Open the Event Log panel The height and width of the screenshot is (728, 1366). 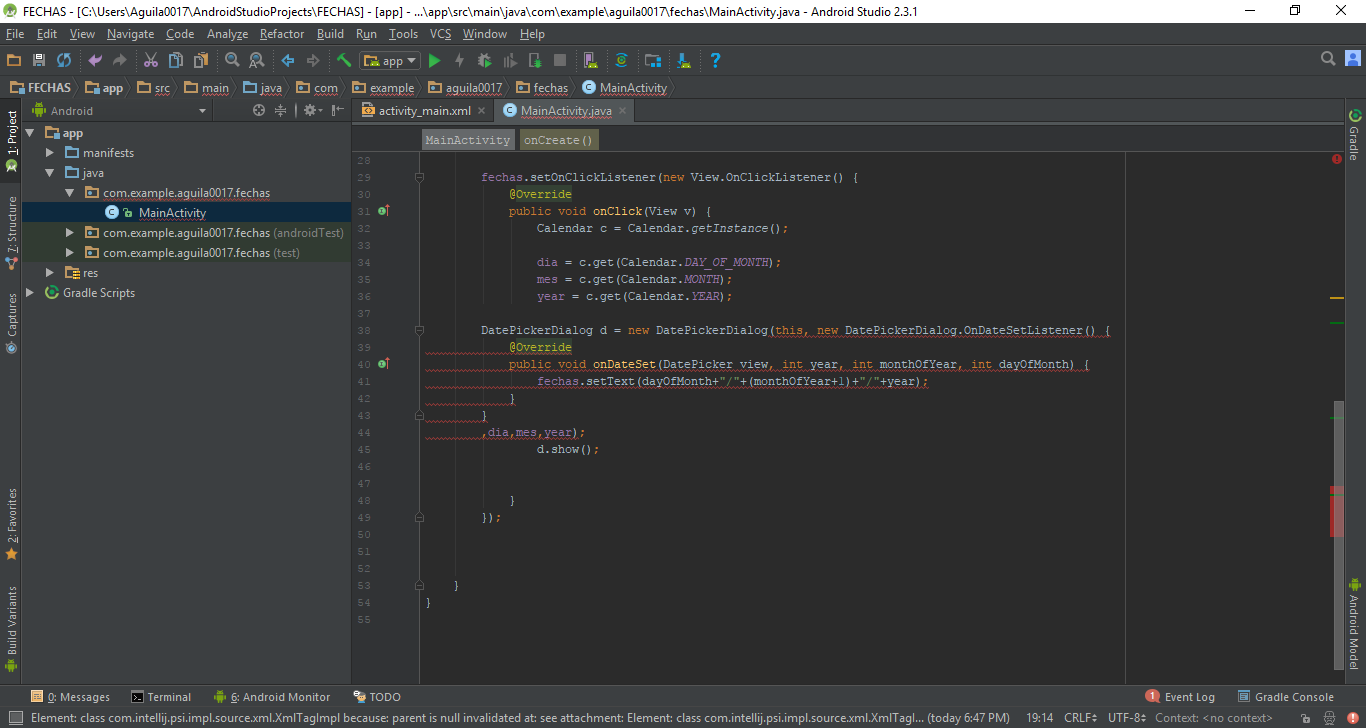point(1180,697)
